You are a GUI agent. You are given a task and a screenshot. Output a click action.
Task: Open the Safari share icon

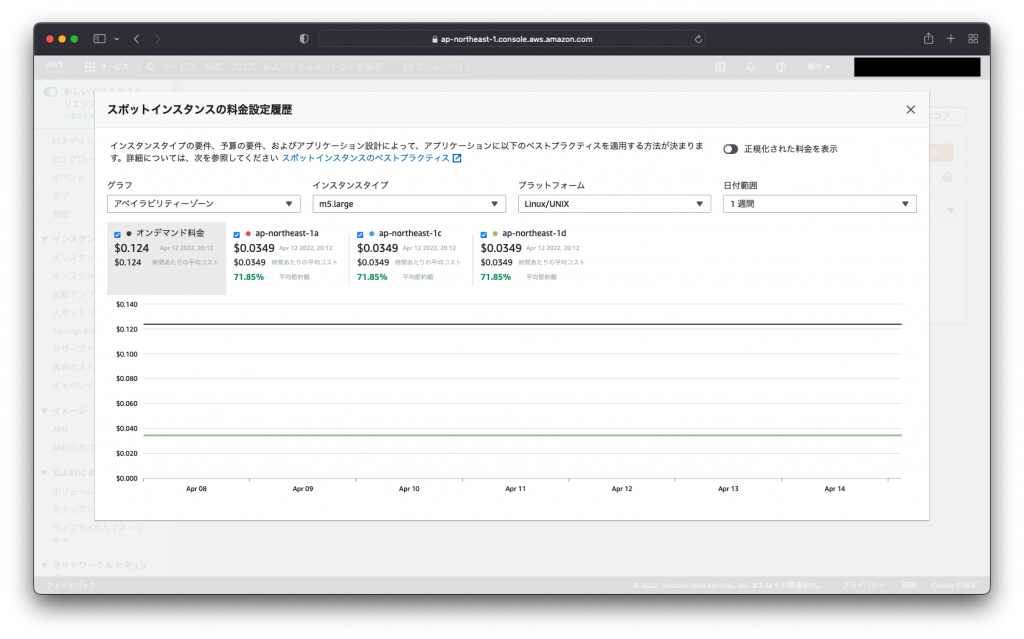click(929, 39)
